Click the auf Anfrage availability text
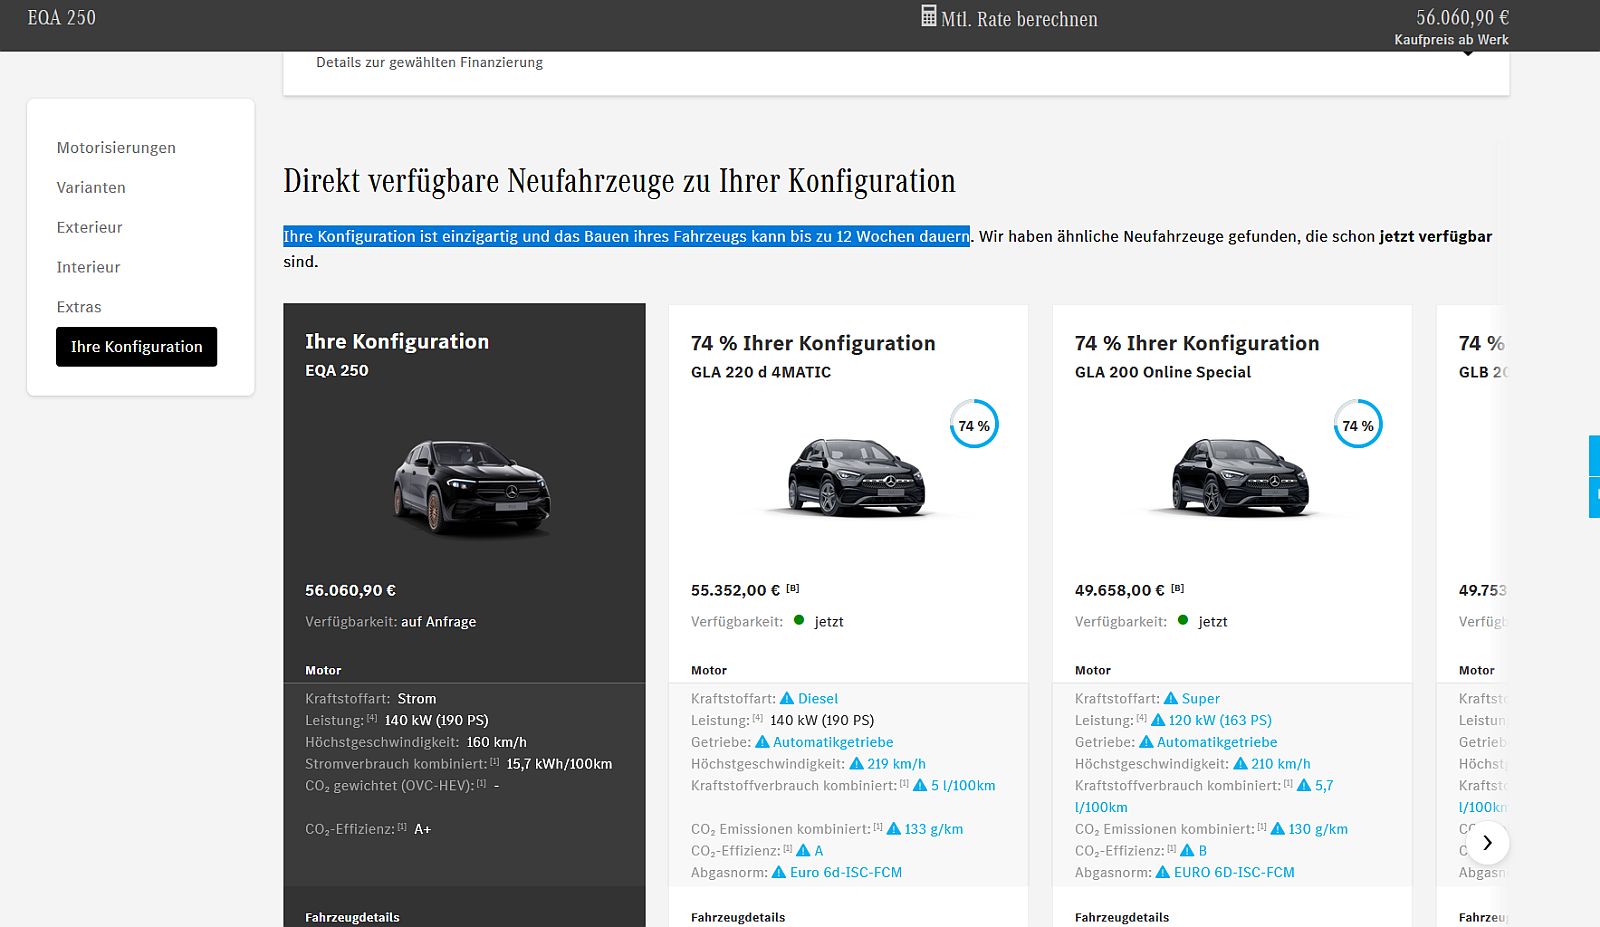The height and width of the screenshot is (927, 1600). pos(439,622)
